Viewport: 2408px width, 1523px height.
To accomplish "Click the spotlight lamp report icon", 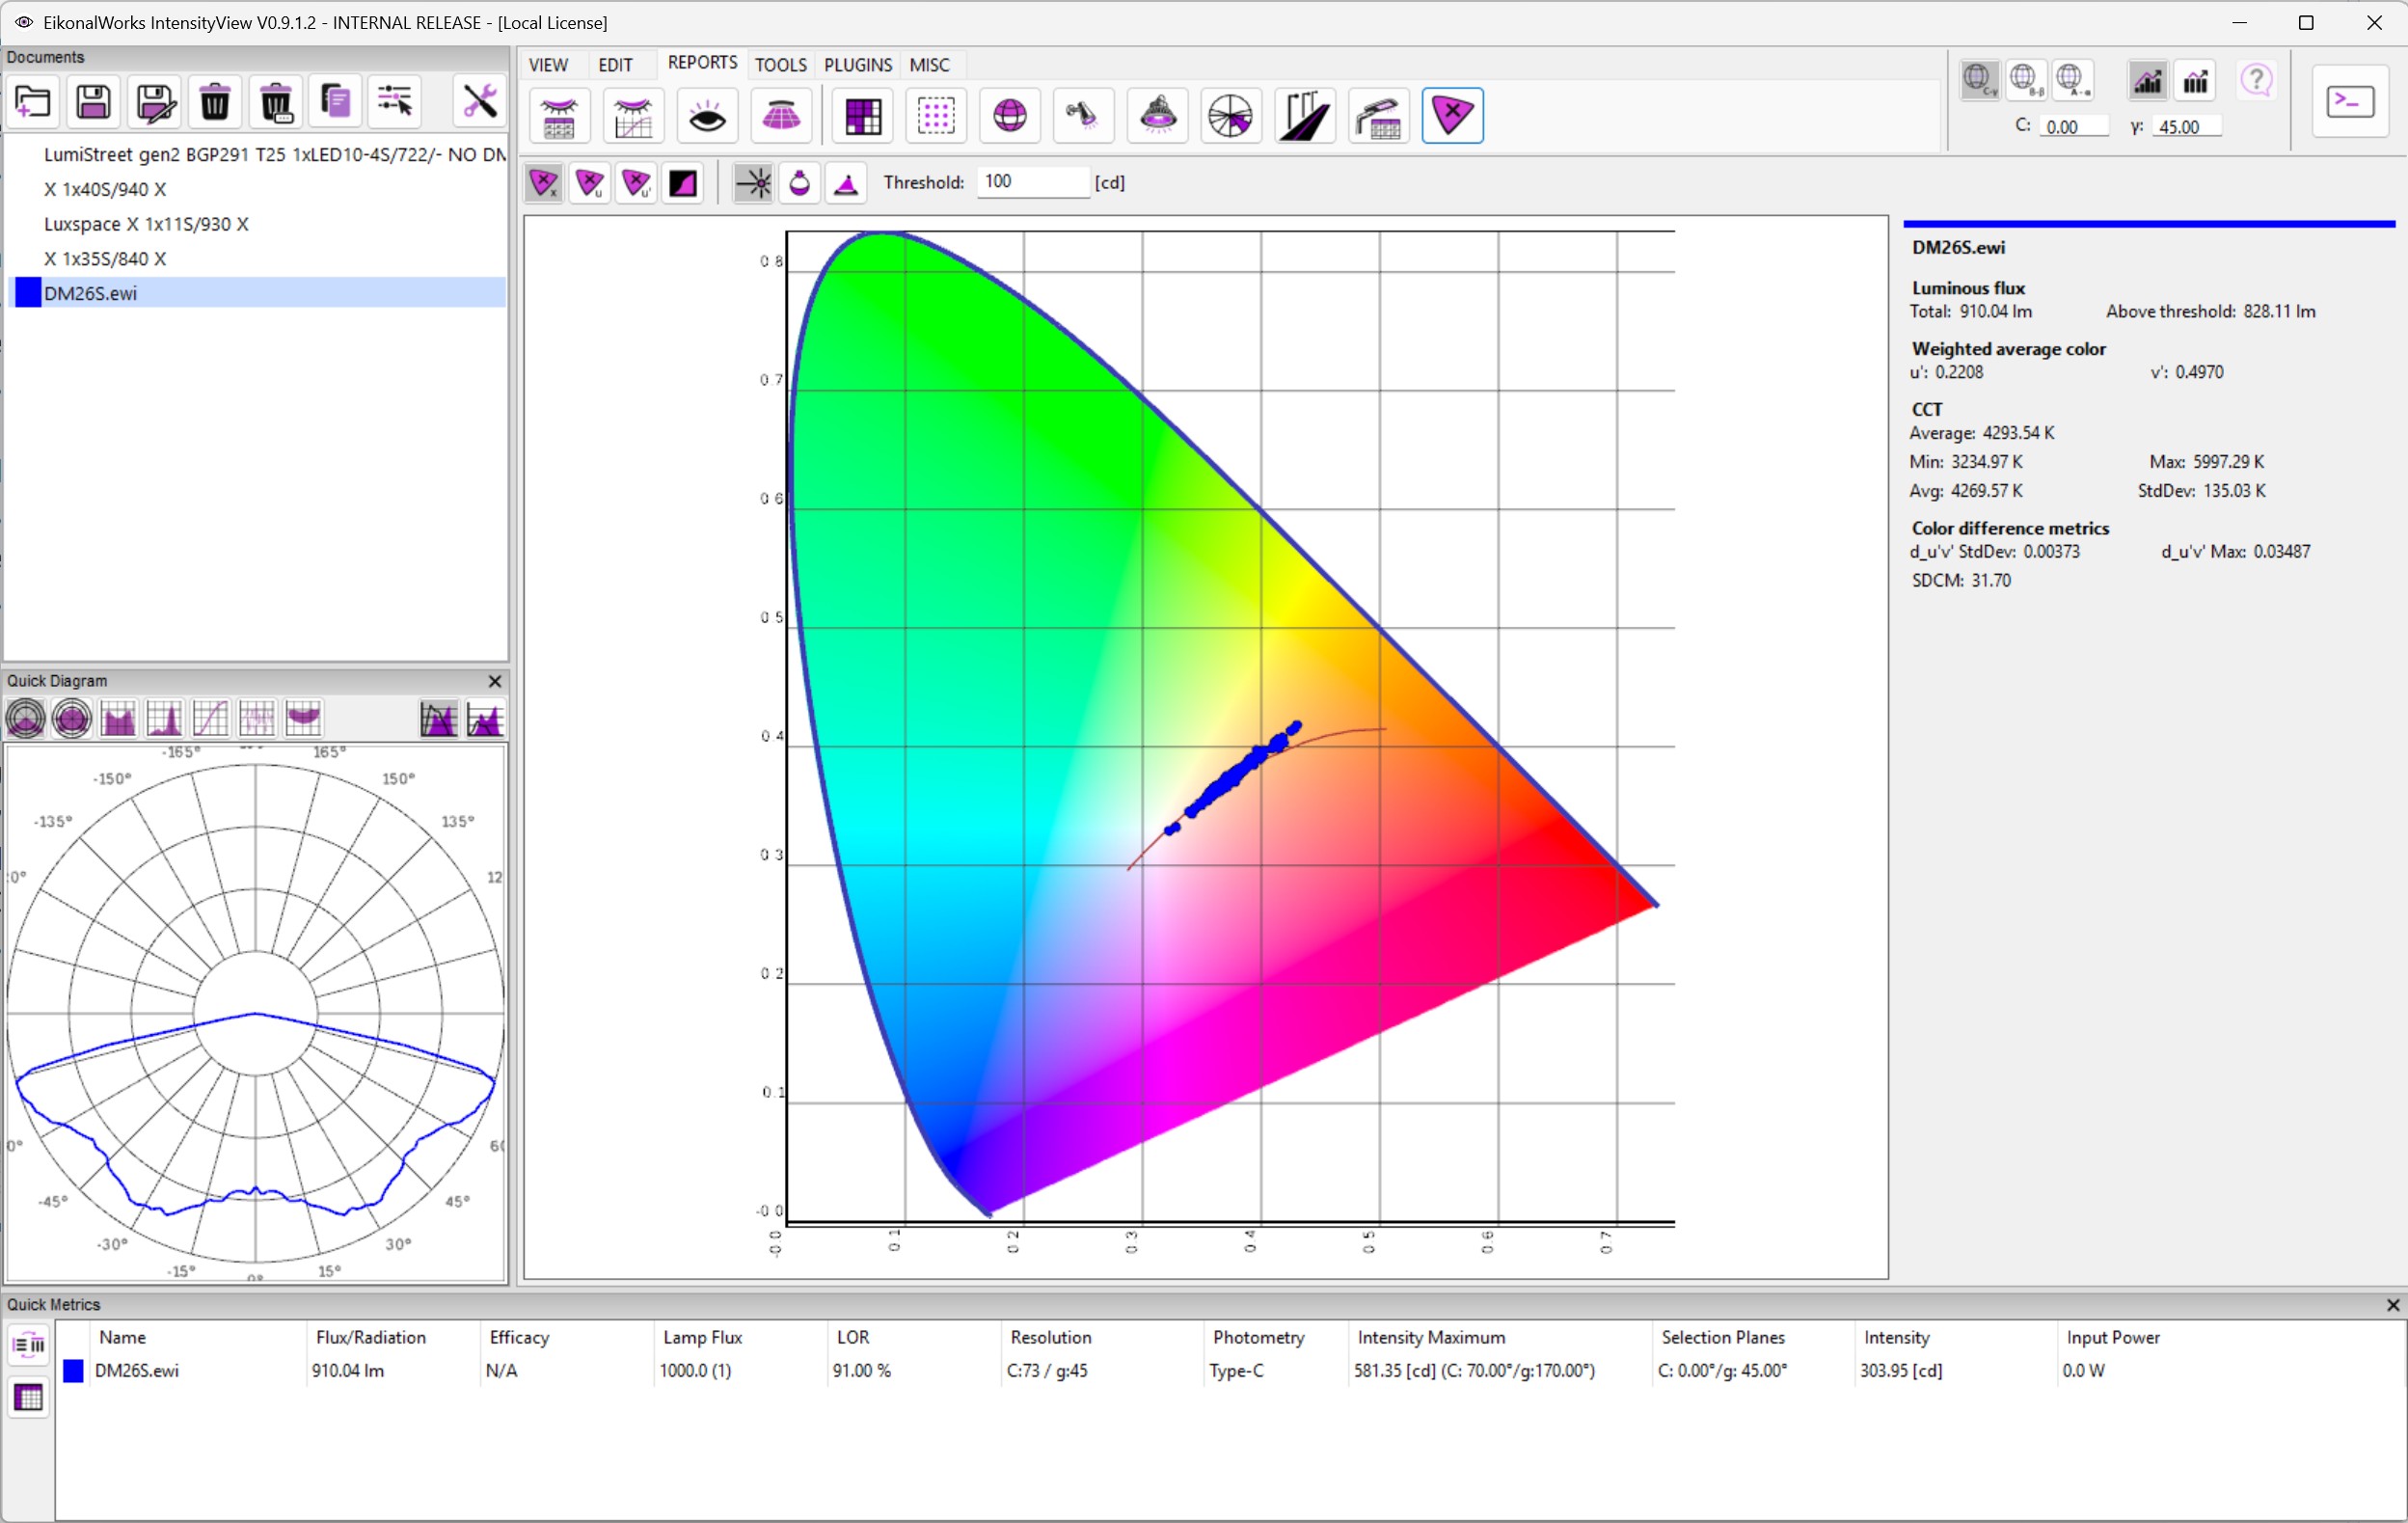I will click(x=1083, y=116).
